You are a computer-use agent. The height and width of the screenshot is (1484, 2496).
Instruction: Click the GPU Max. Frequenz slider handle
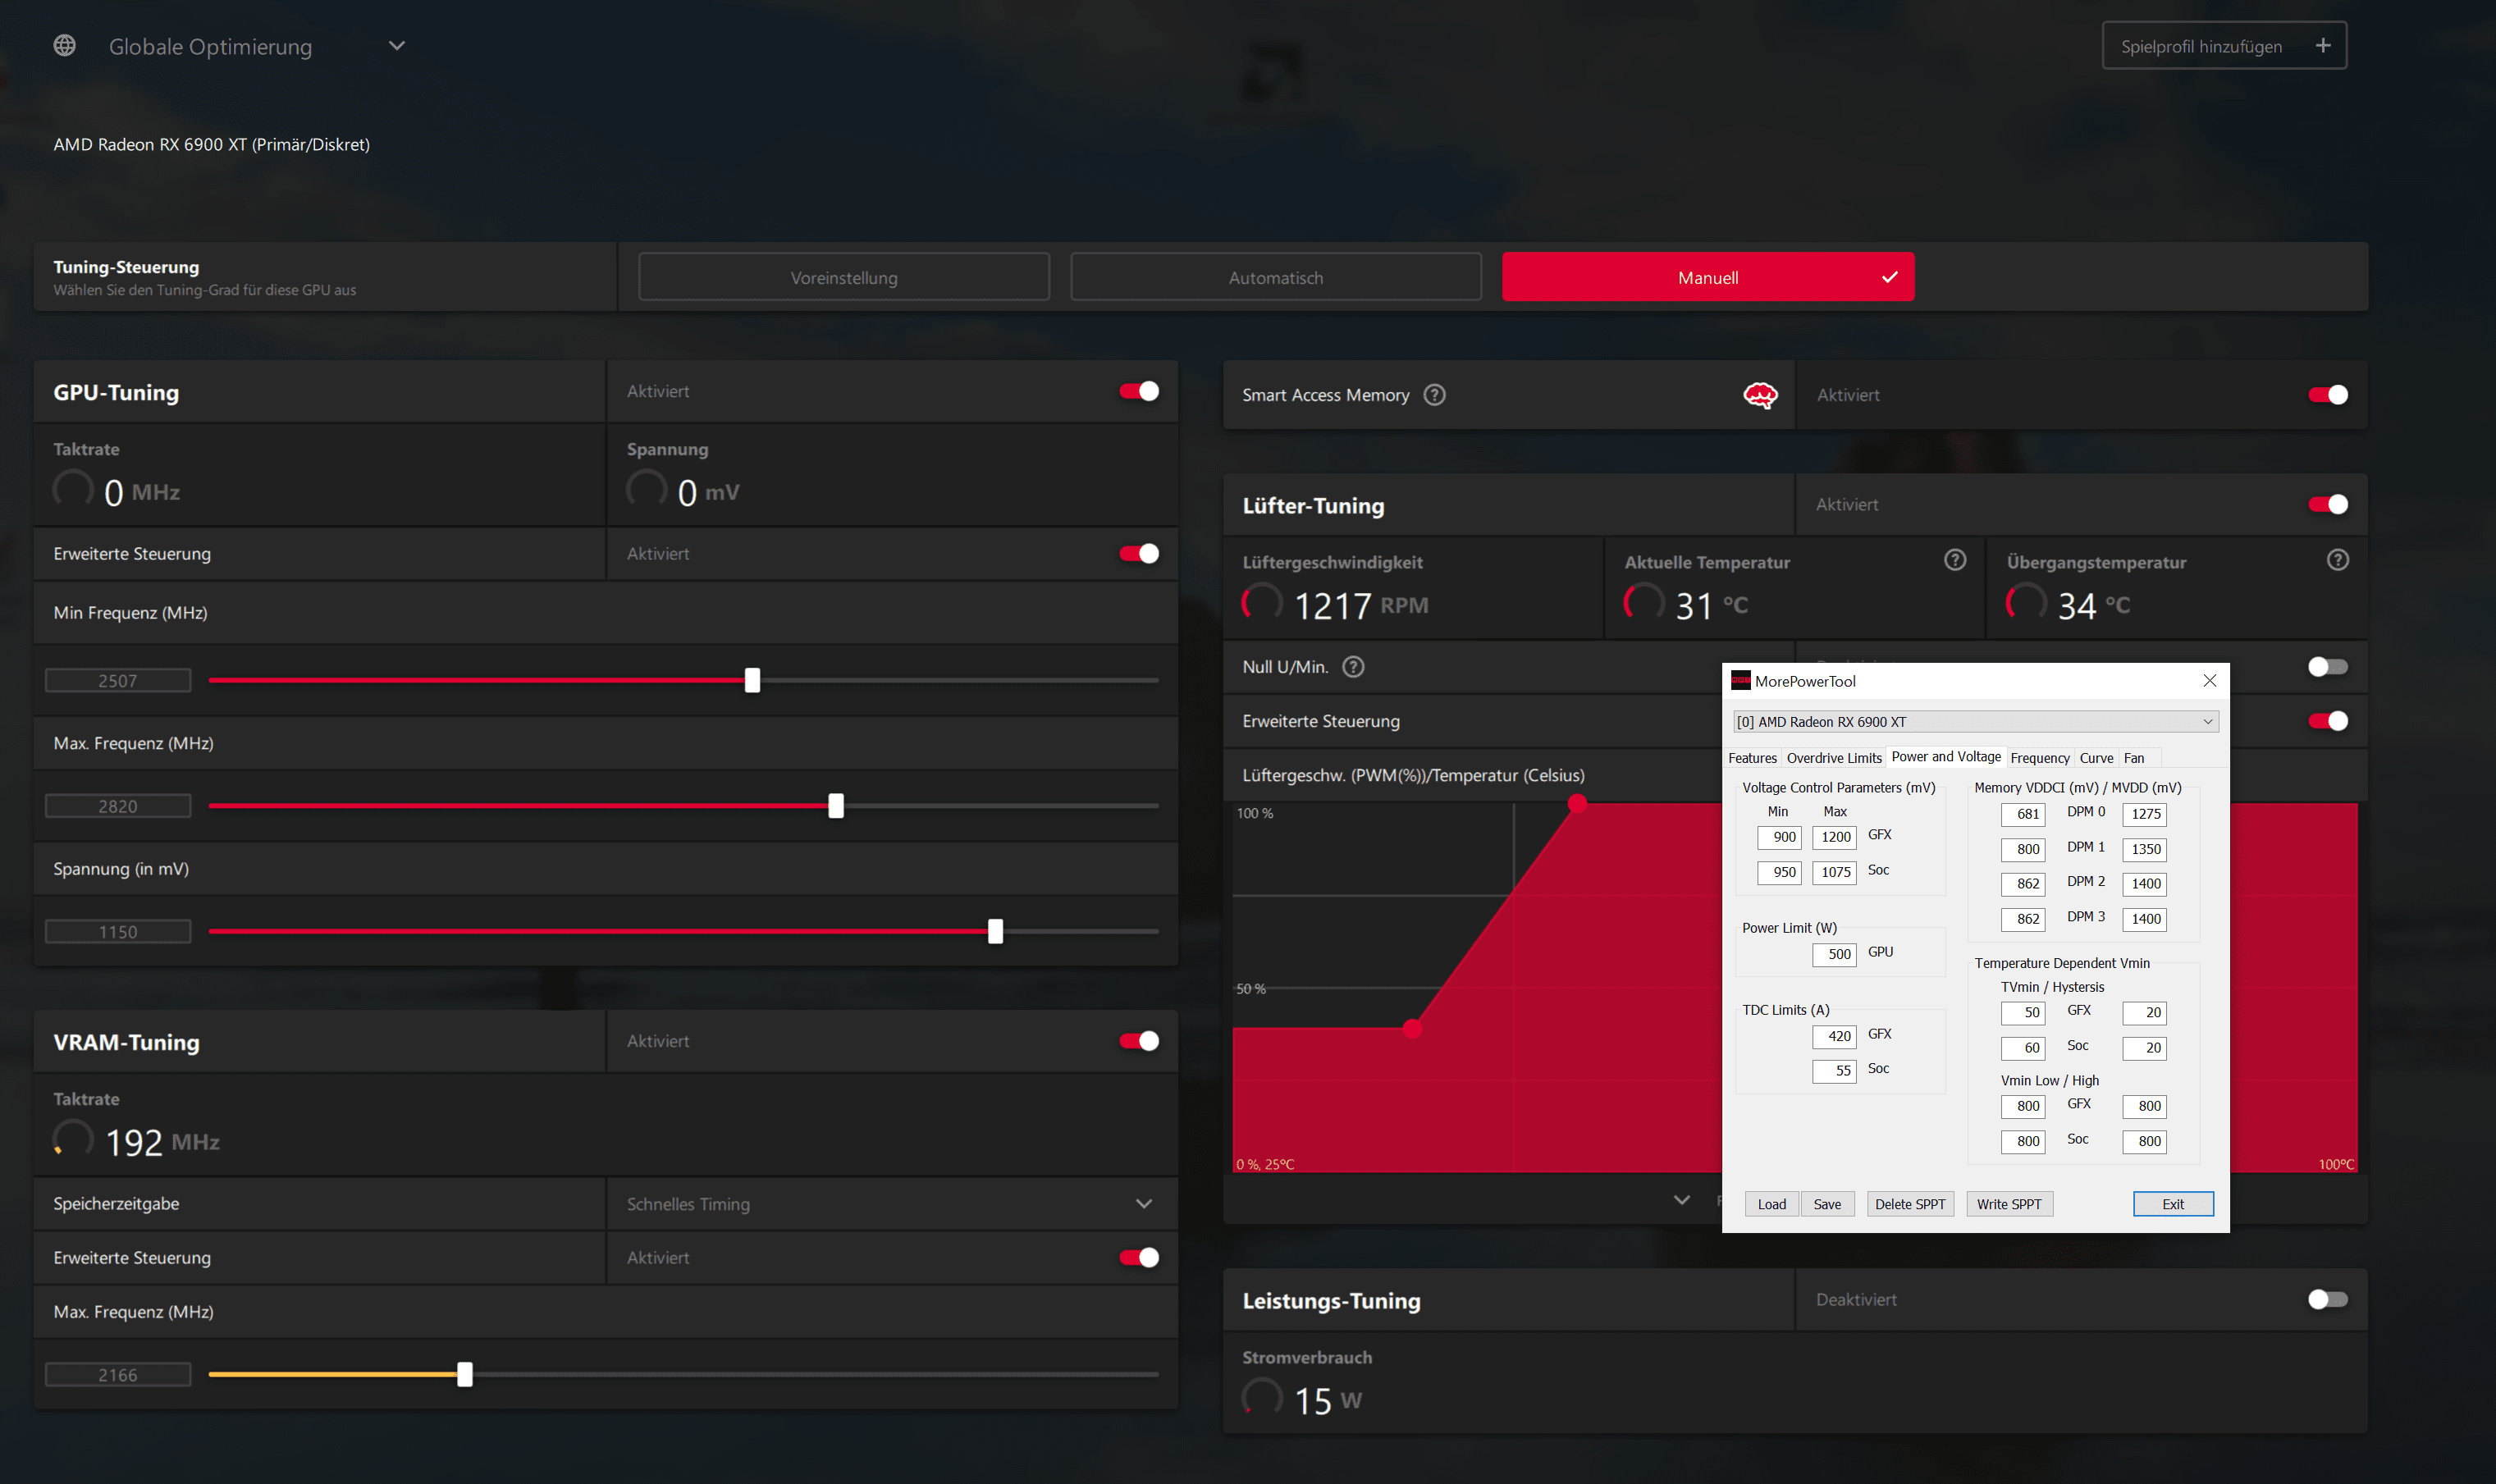click(x=836, y=806)
